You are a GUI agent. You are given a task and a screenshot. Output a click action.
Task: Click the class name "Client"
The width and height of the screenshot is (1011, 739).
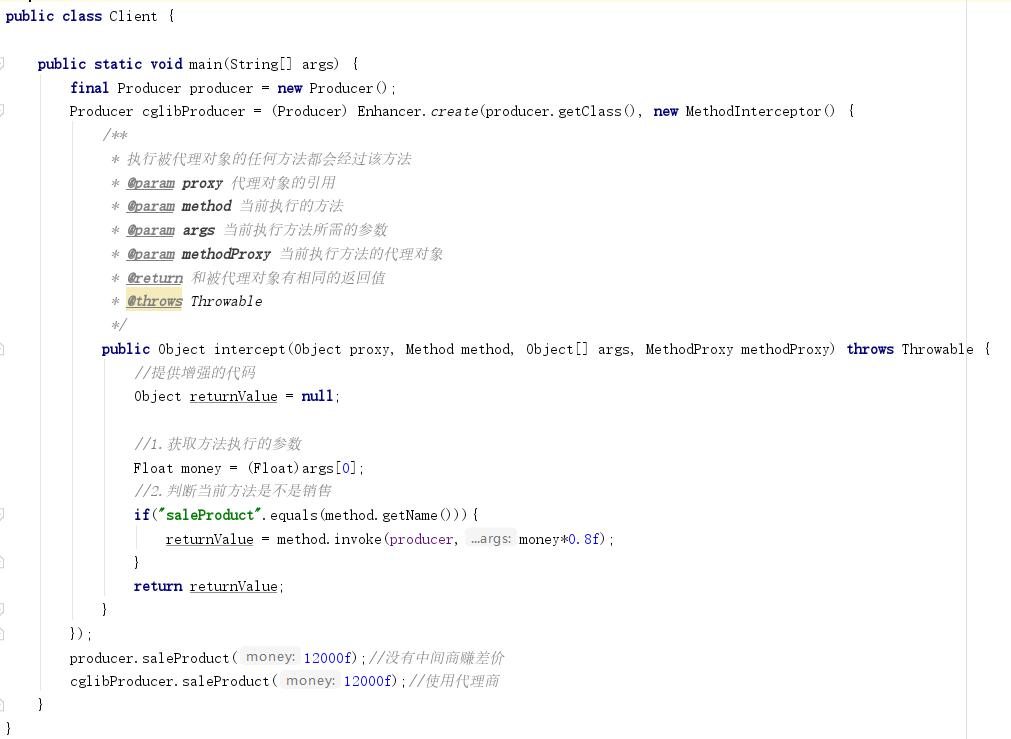[133, 16]
